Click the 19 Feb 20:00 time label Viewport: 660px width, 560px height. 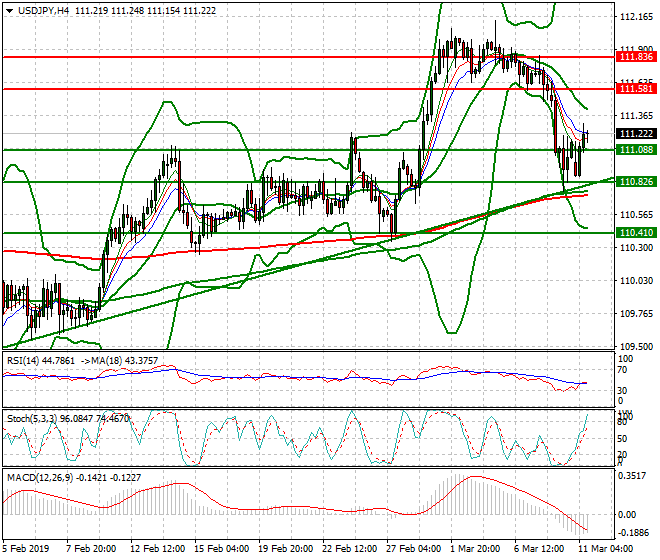click(286, 549)
